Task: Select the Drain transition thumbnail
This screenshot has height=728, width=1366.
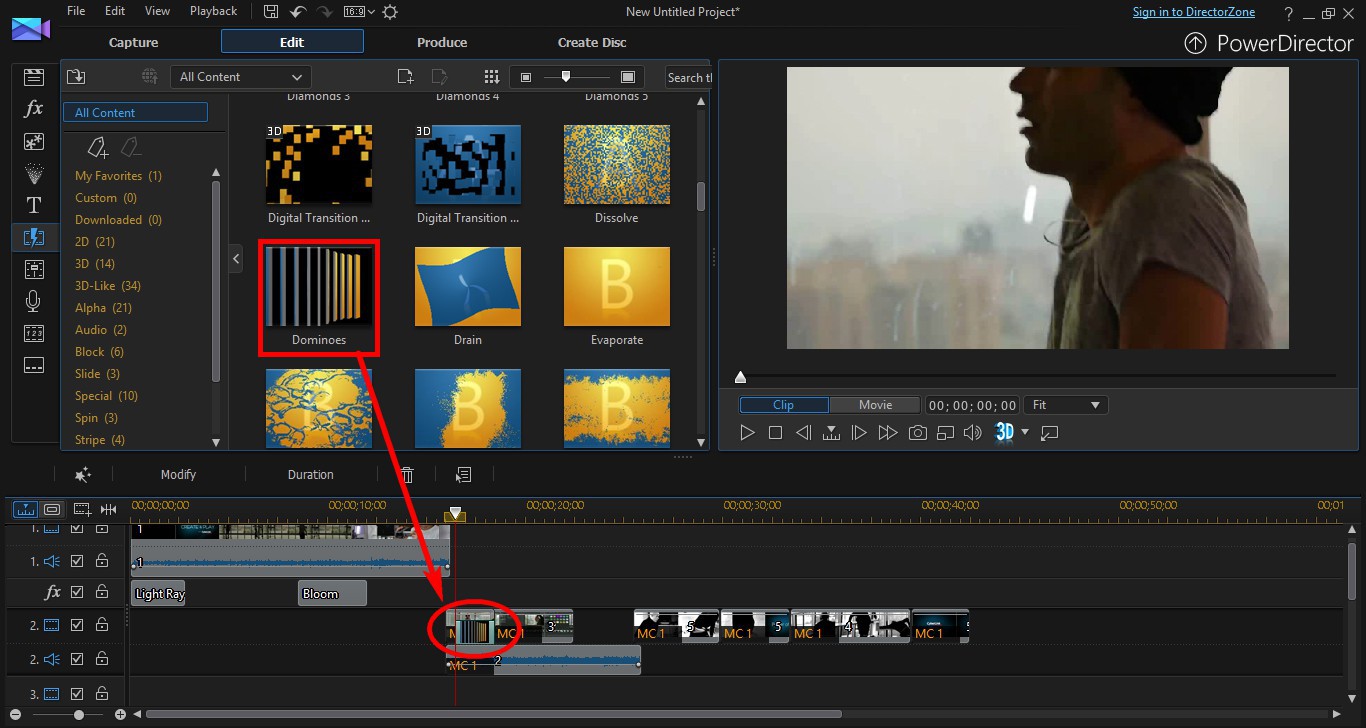Action: [x=468, y=287]
